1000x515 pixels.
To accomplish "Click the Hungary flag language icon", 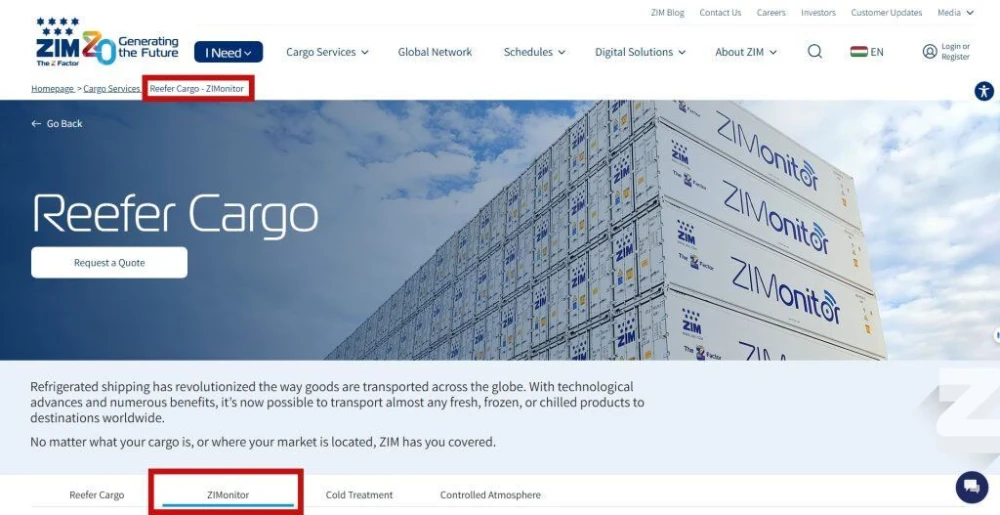I will point(858,52).
